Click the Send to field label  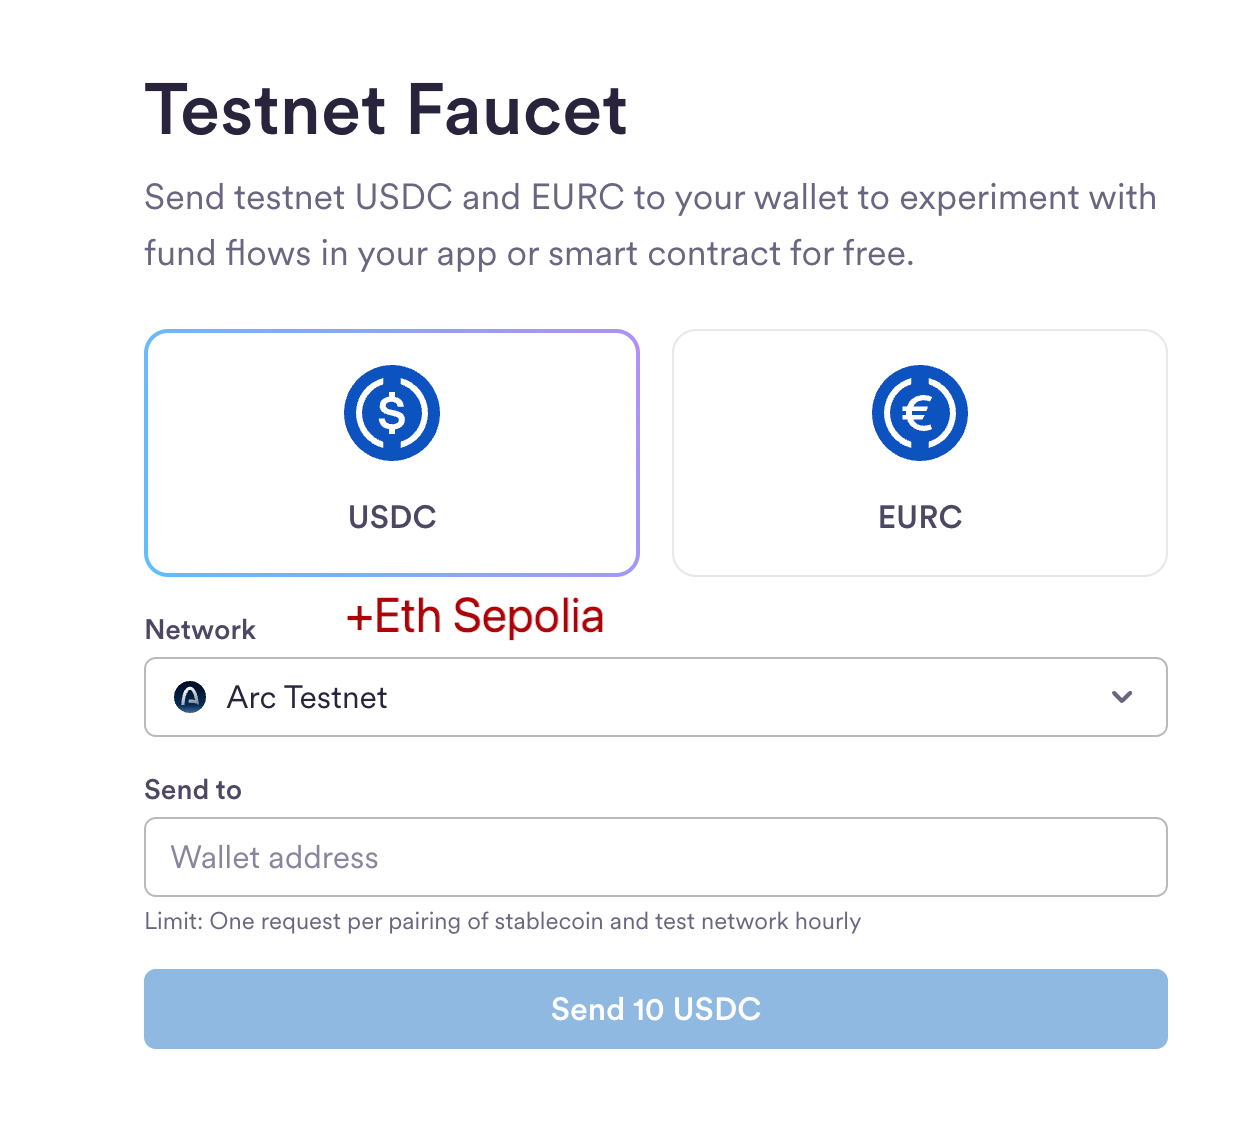coord(193,790)
